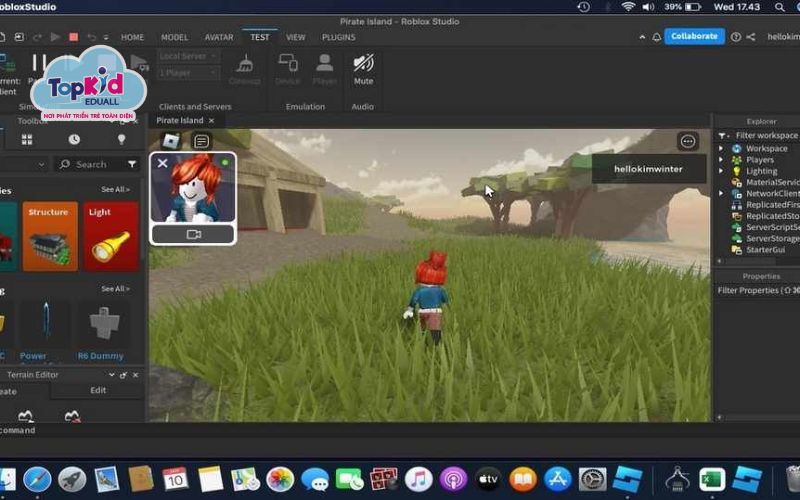Click the Filter workspace input field
This screenshot has width=800, height=500.
pyautogui.click(x=767, y=136)
